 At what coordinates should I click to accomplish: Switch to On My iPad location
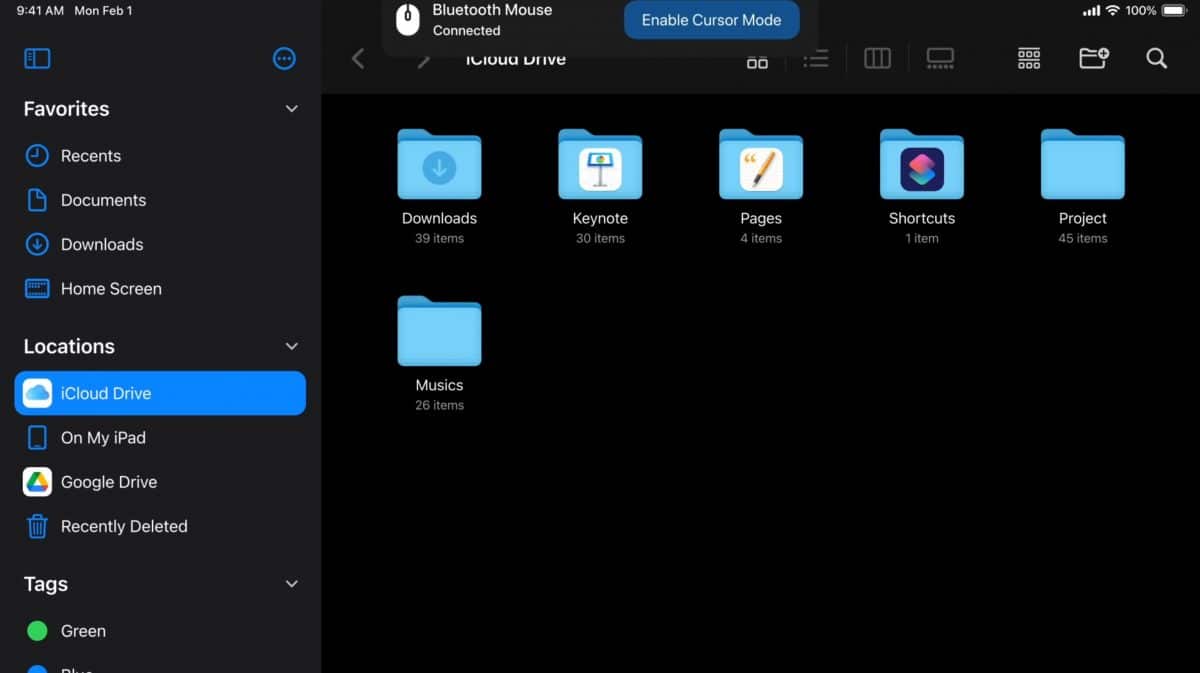(103, 437)
